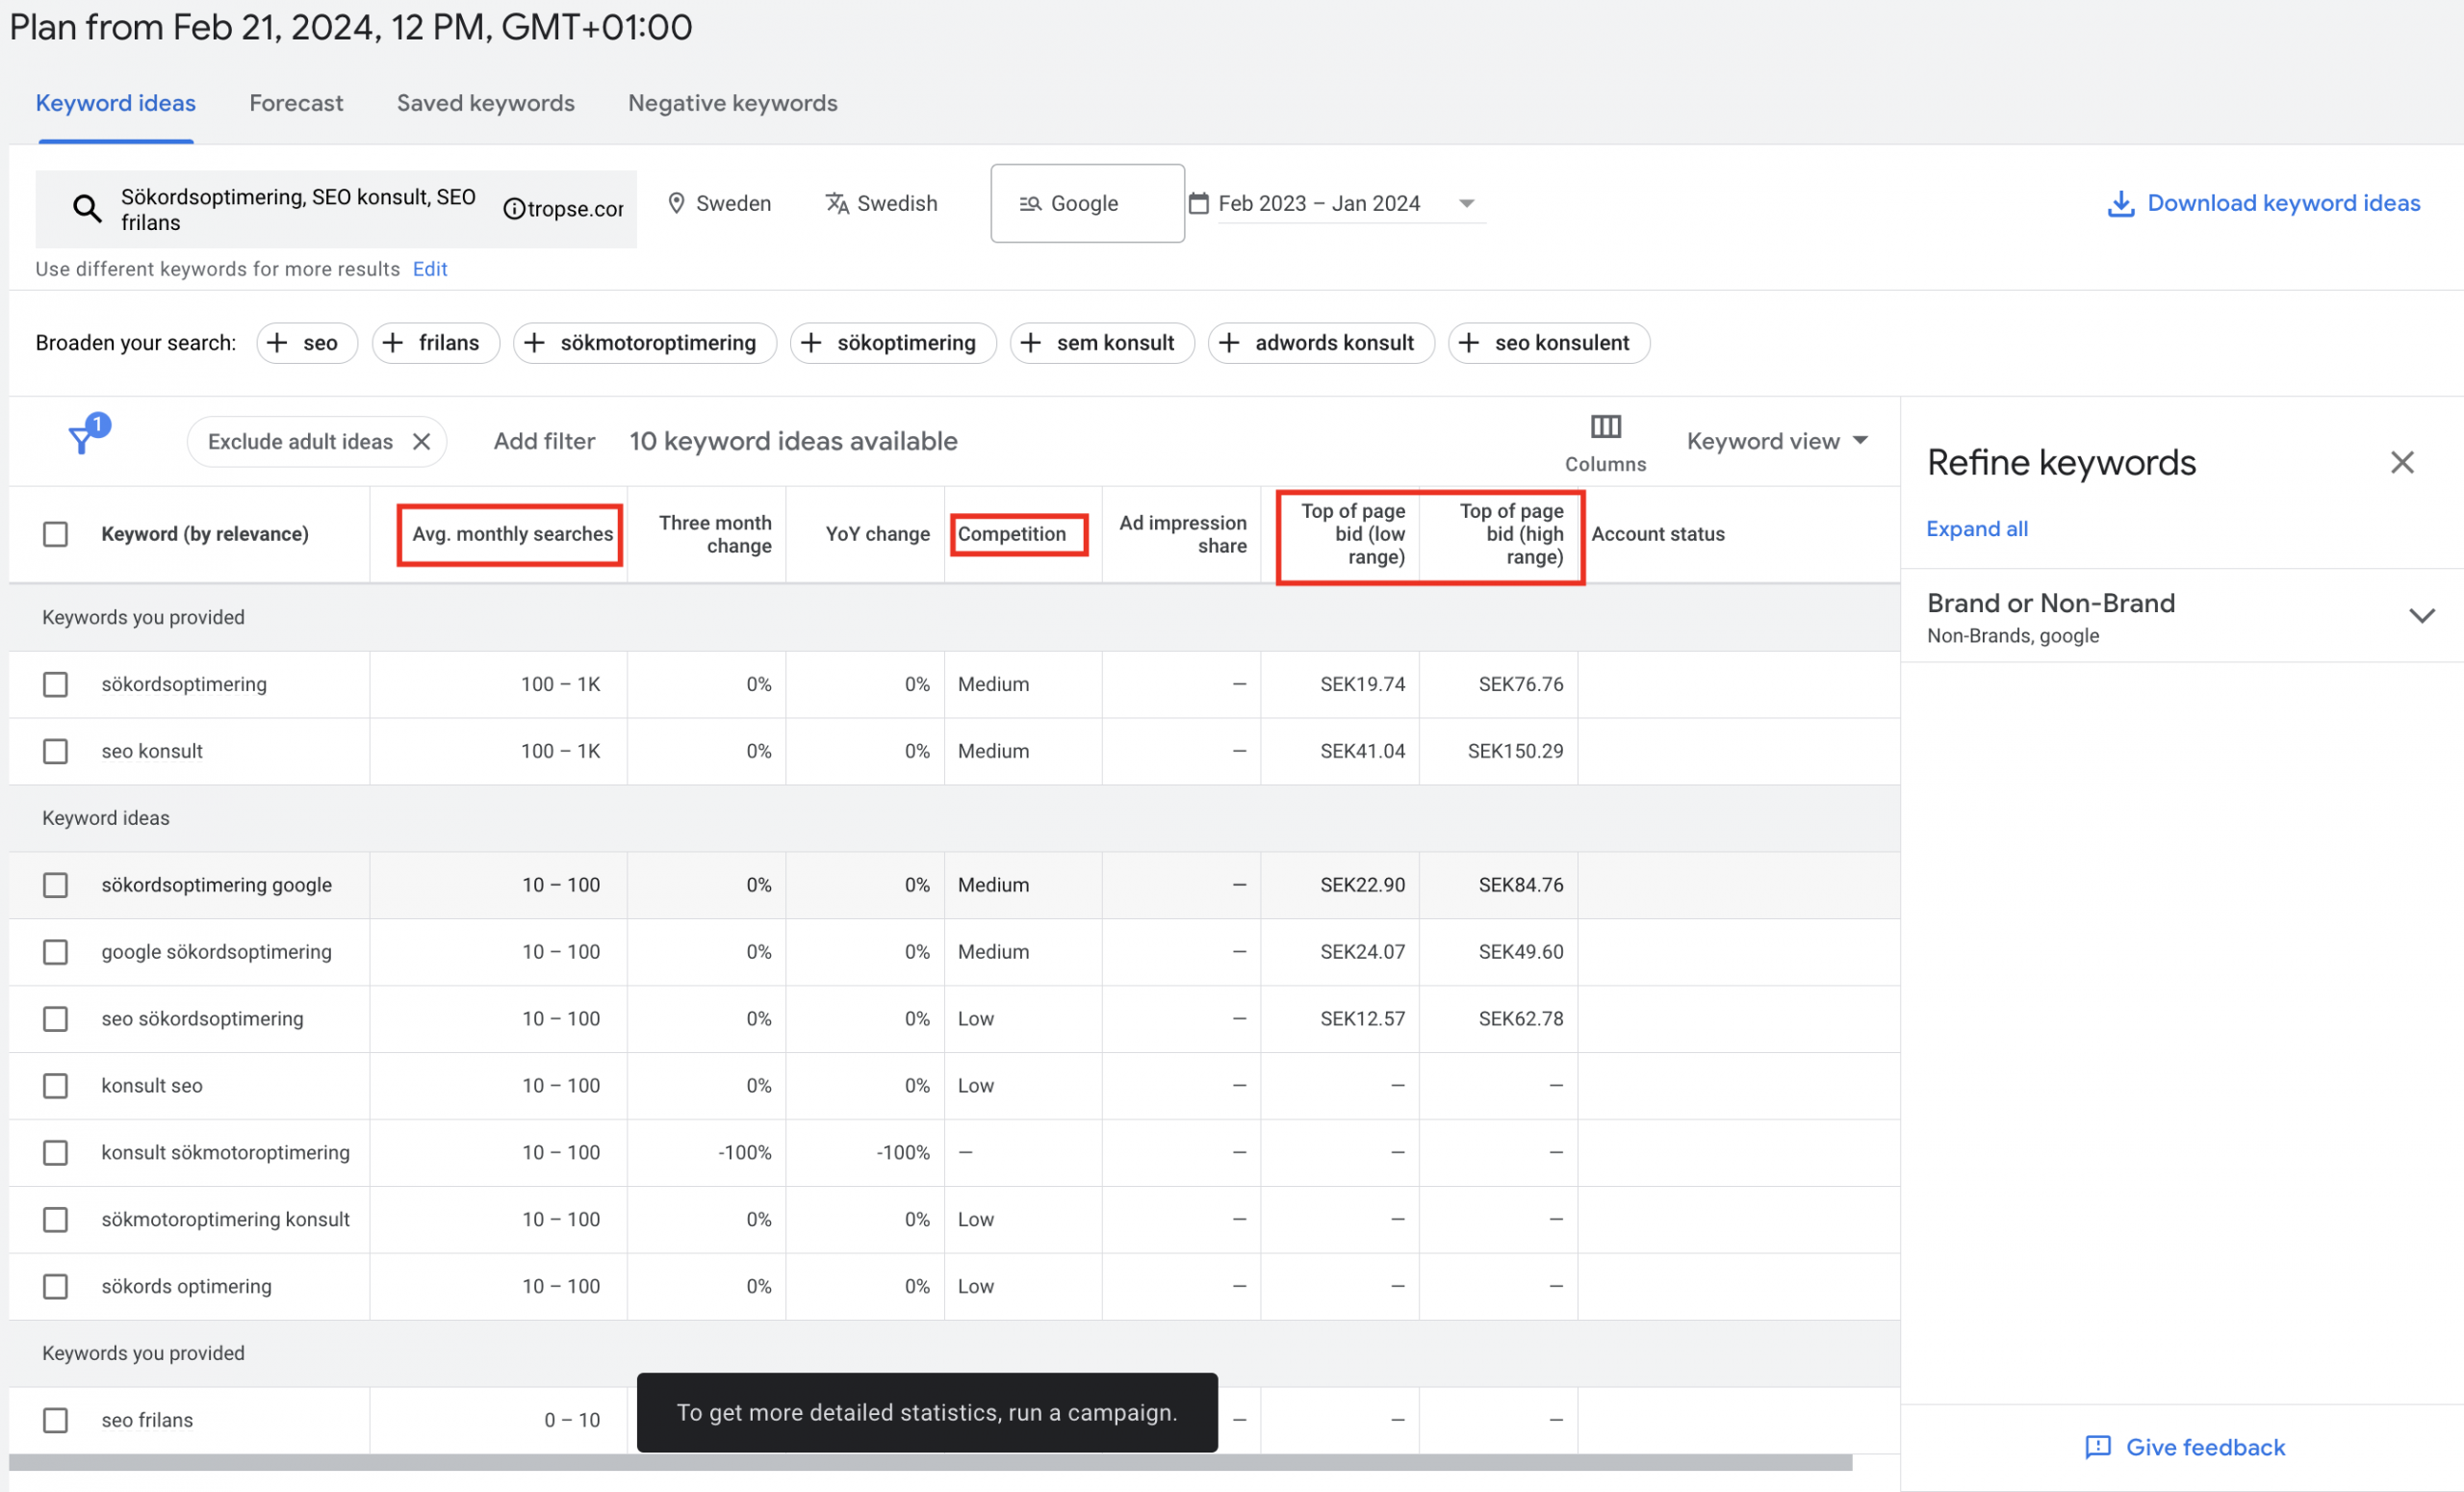This screenshot has width=2464, height=1492.
Task: Open the Sweden location selector
Action: [x=719, y=203]
